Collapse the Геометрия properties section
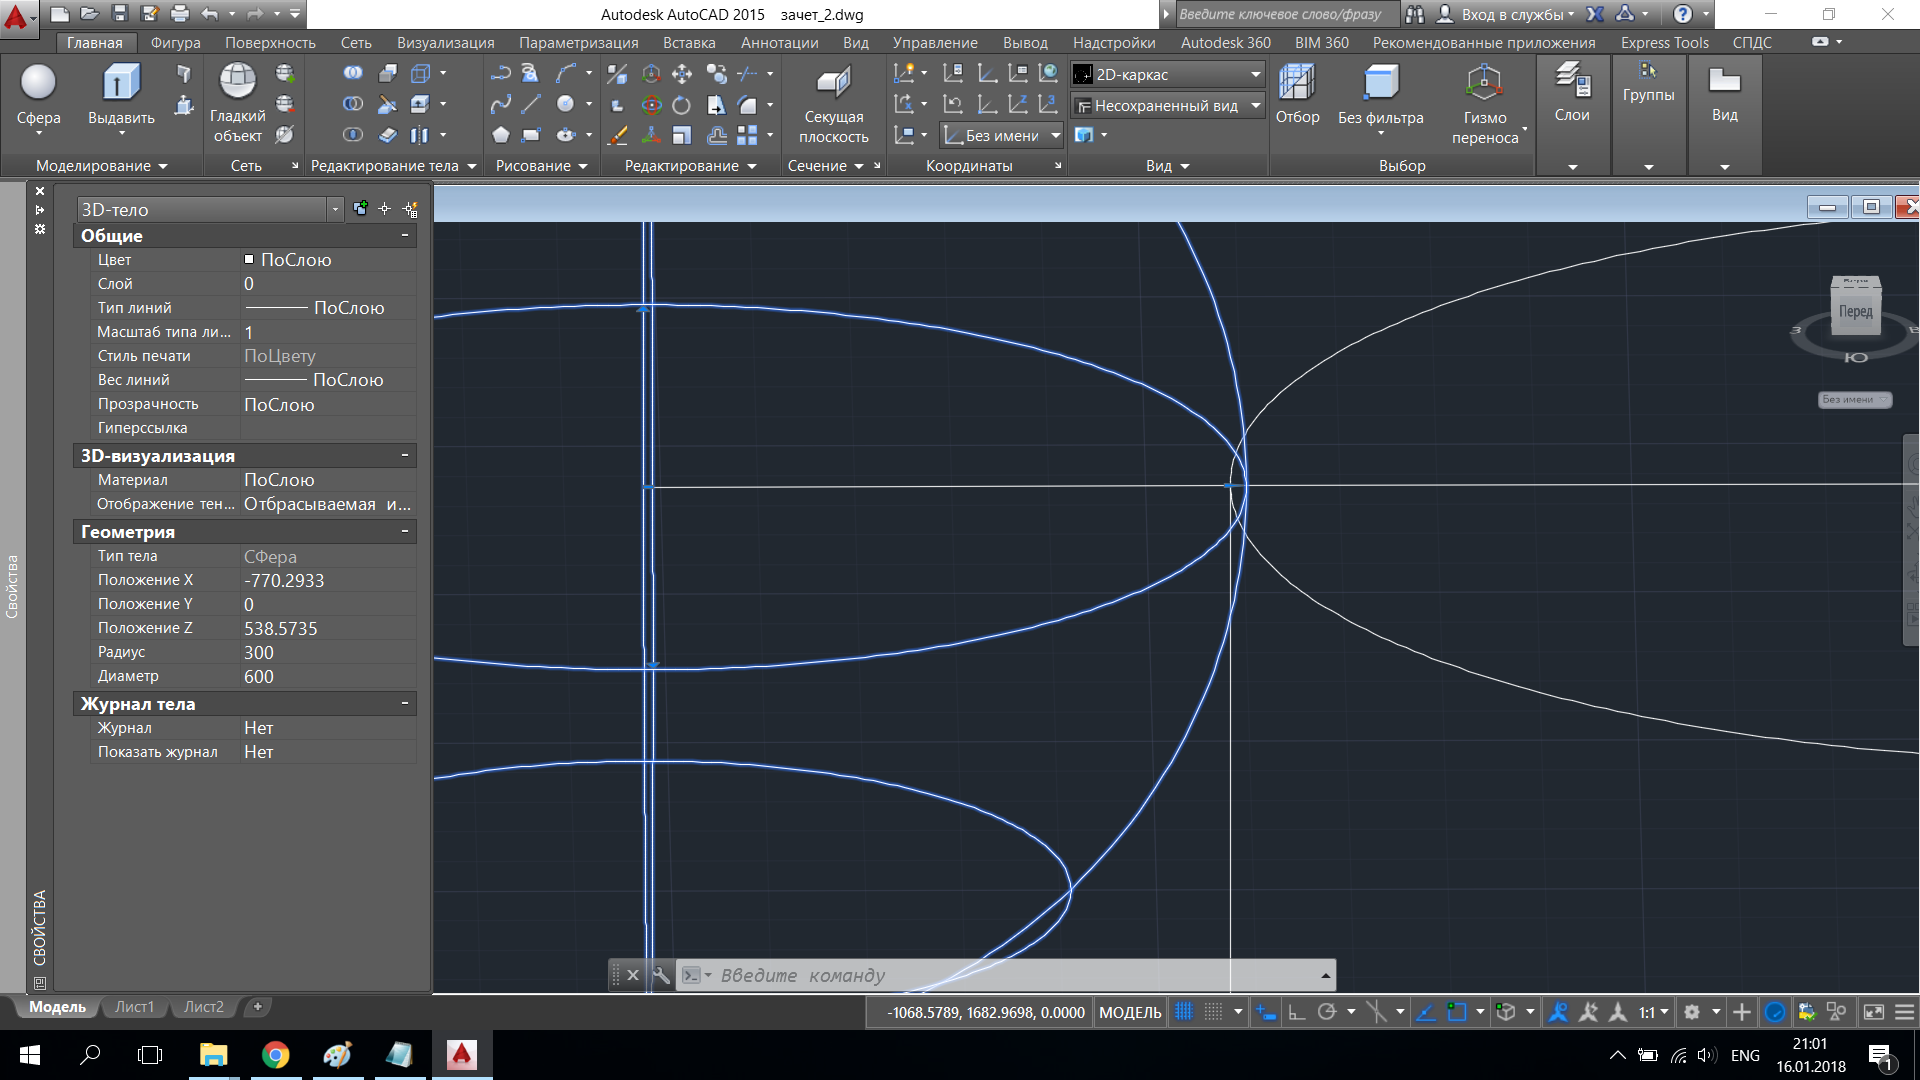This screenshot has width=1920, height=1080. pos(405,531)
